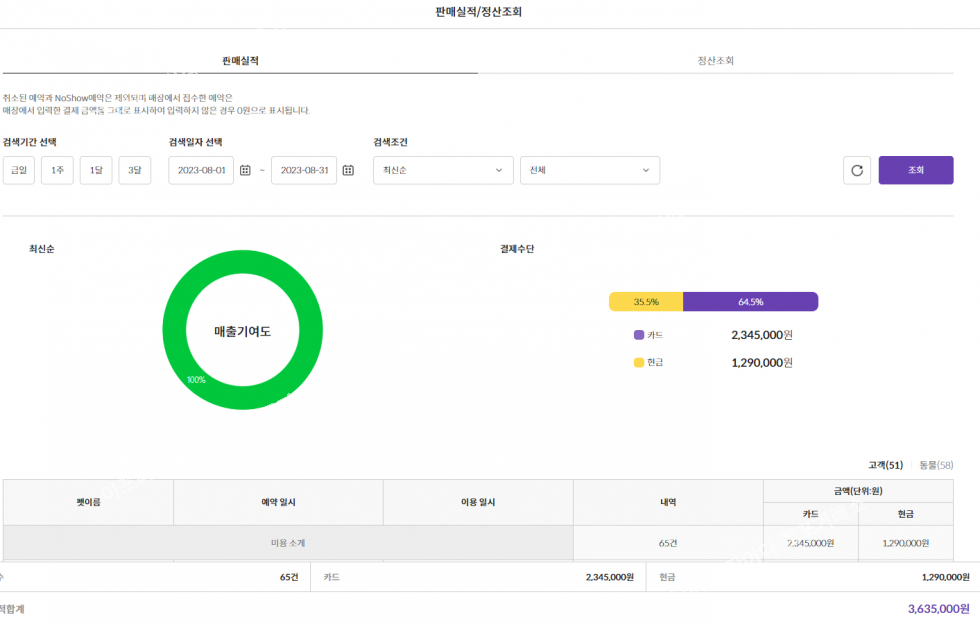980x624 pixels.
Task: Click the purple 카드 legend marker
Action: 639,336
